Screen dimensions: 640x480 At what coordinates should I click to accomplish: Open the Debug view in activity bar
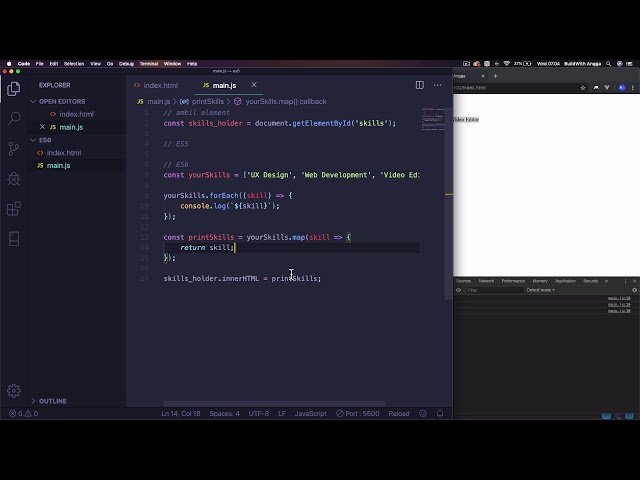[x=14, y=178]
